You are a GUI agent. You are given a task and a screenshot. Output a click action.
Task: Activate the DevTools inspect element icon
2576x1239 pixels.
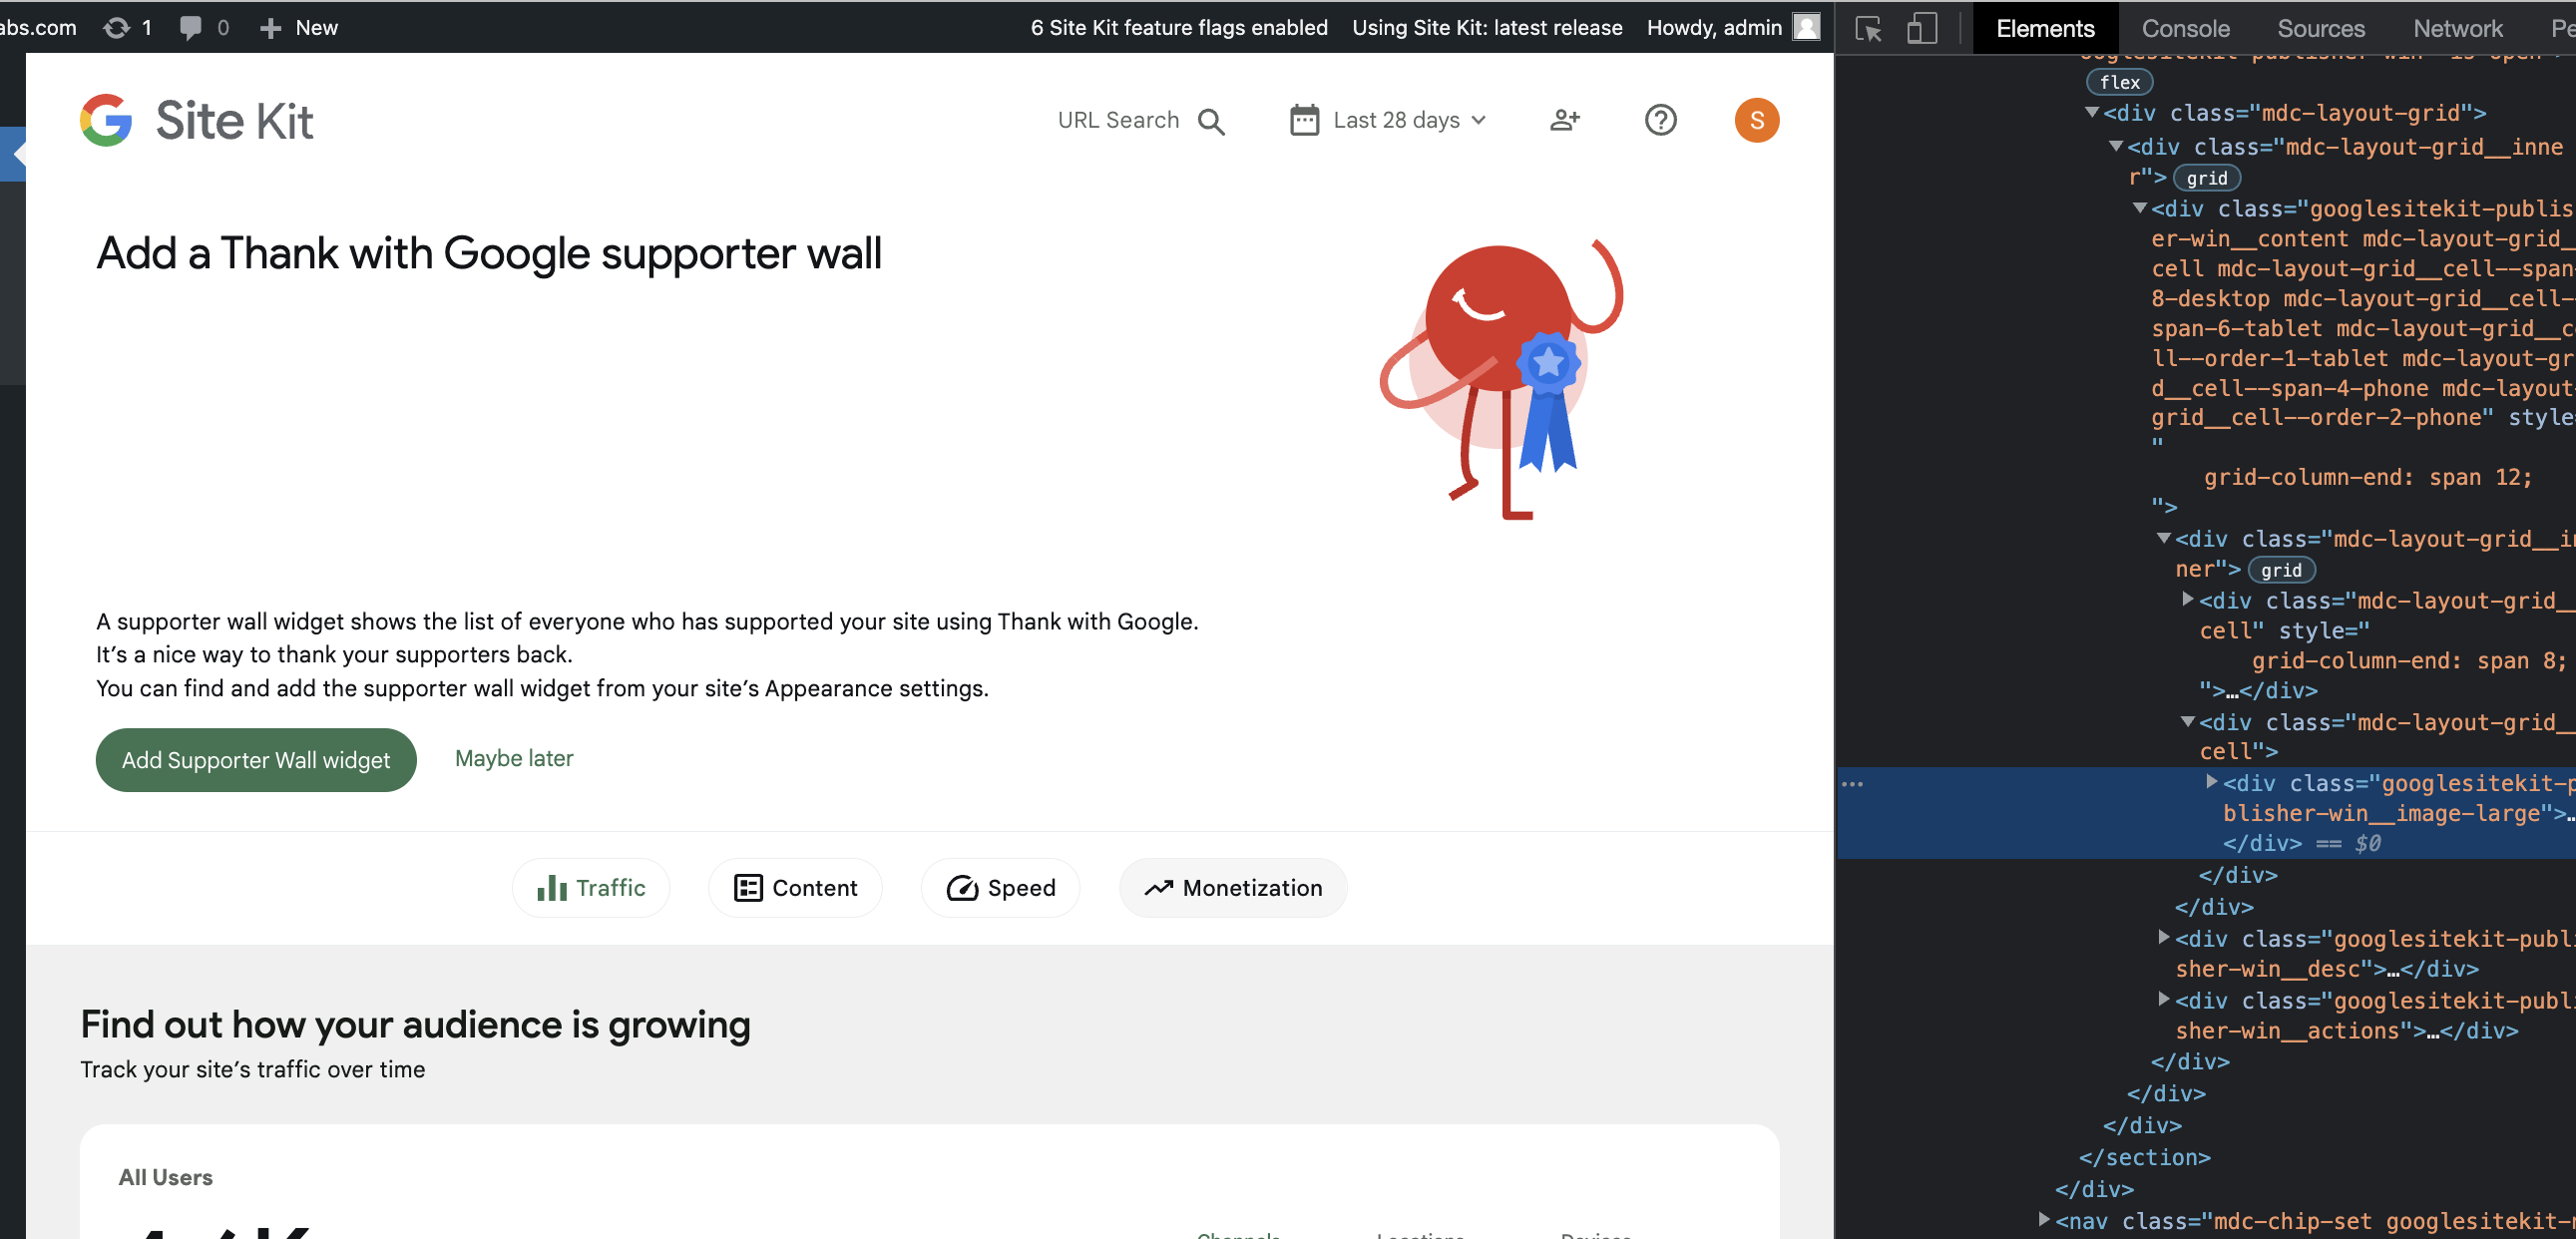tap(1868, 28)
